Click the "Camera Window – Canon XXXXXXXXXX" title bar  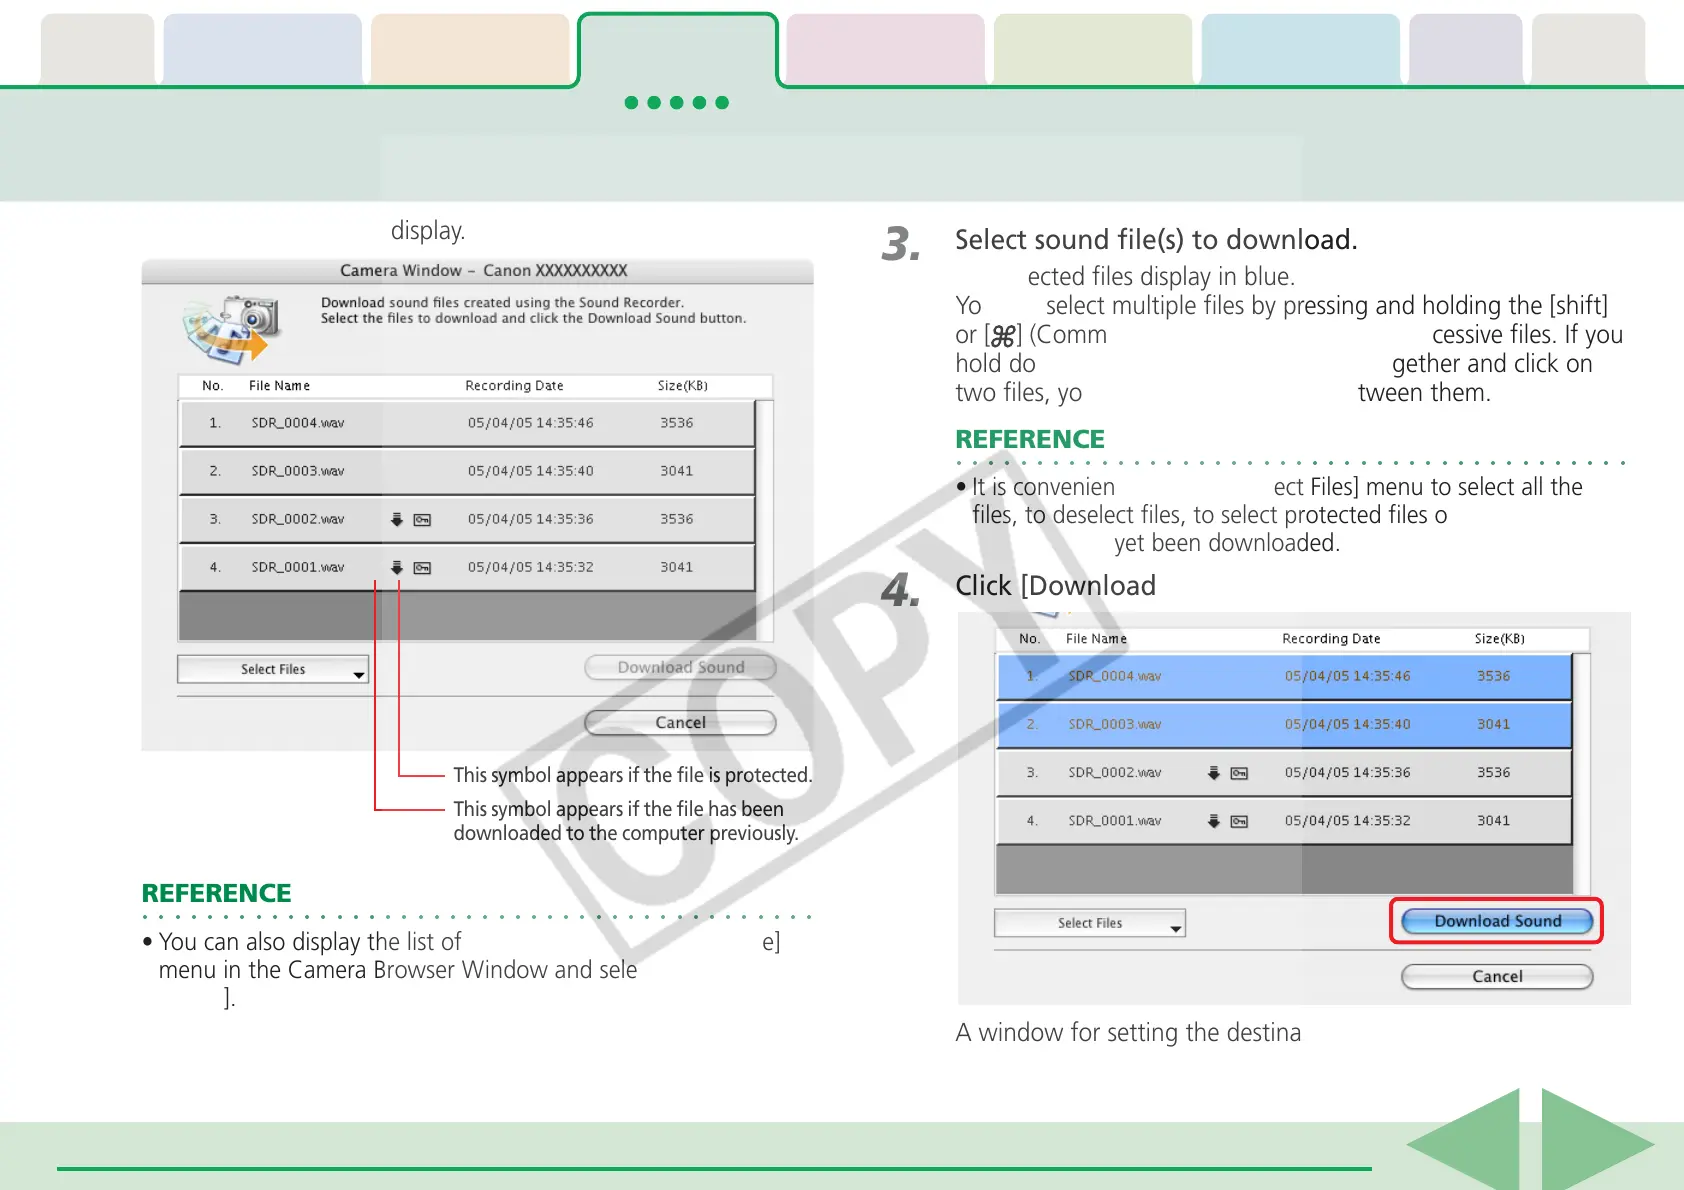click(x=477, y=271)
